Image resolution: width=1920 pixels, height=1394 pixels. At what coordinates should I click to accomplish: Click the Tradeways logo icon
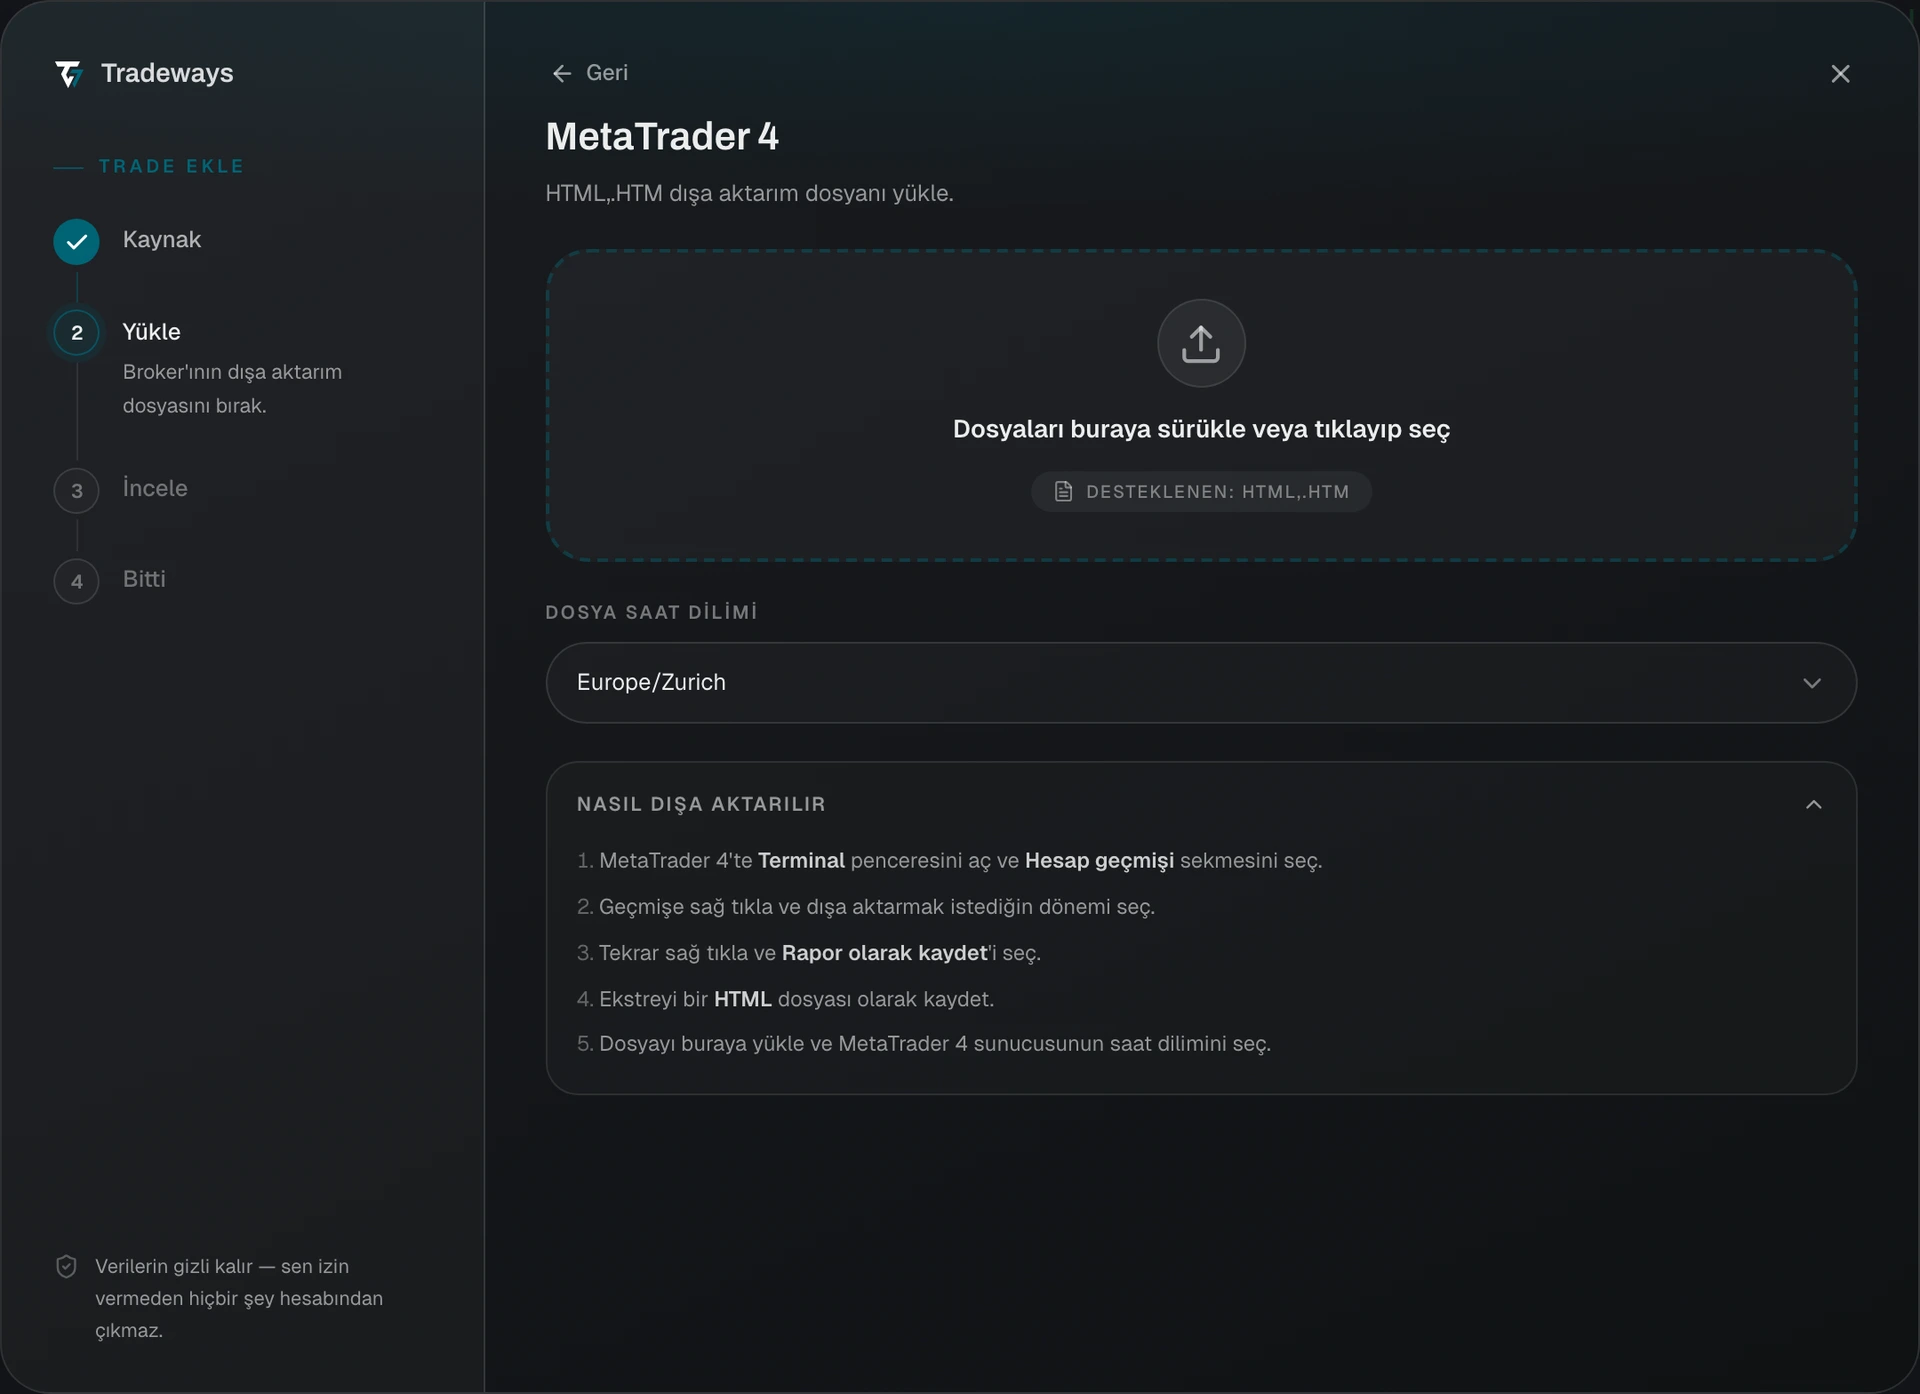click(x=68, y=73)
